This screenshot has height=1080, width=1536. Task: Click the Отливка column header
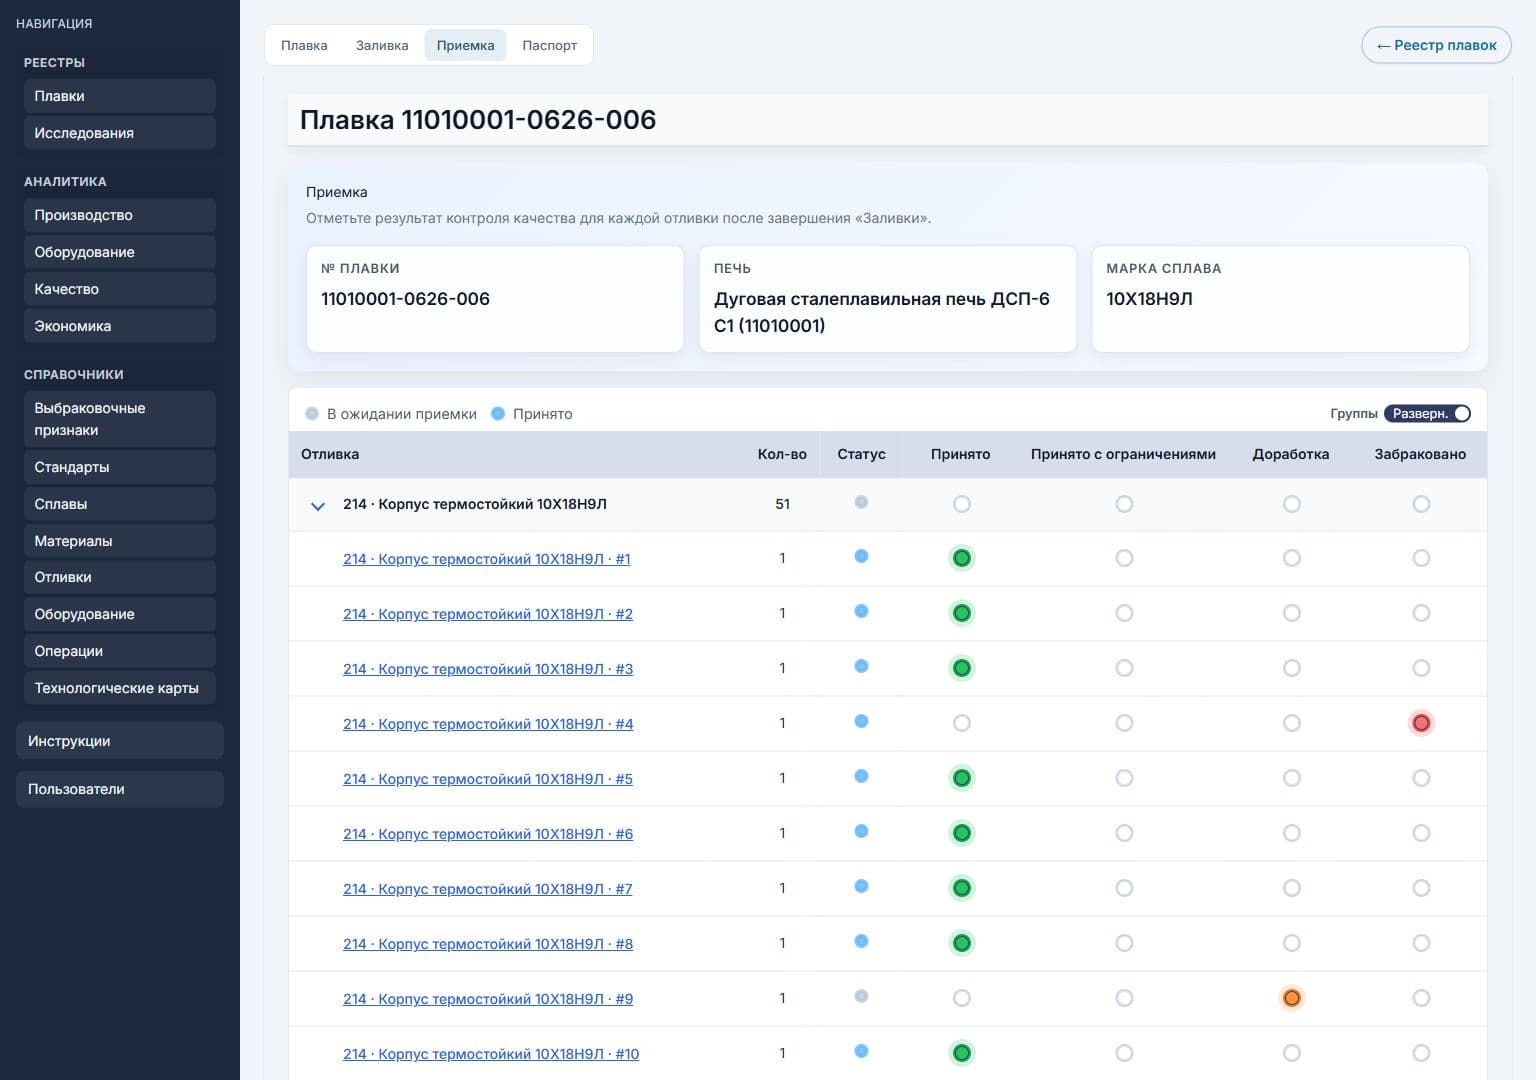330,454
